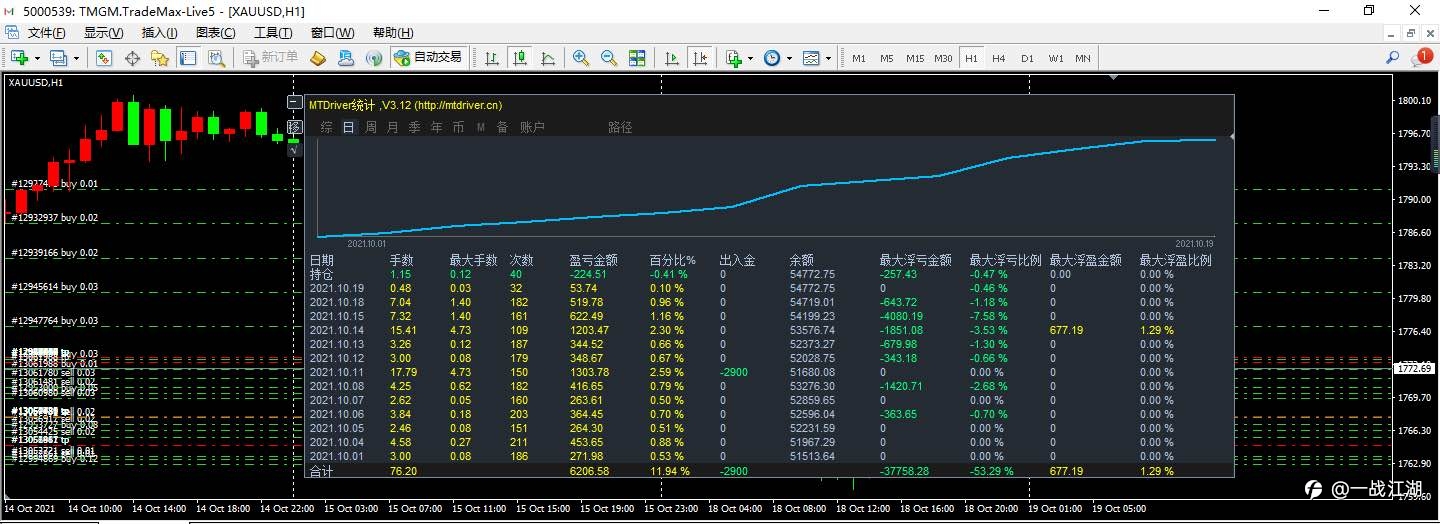Tile chart windows with grid icon

coord(636,58)
